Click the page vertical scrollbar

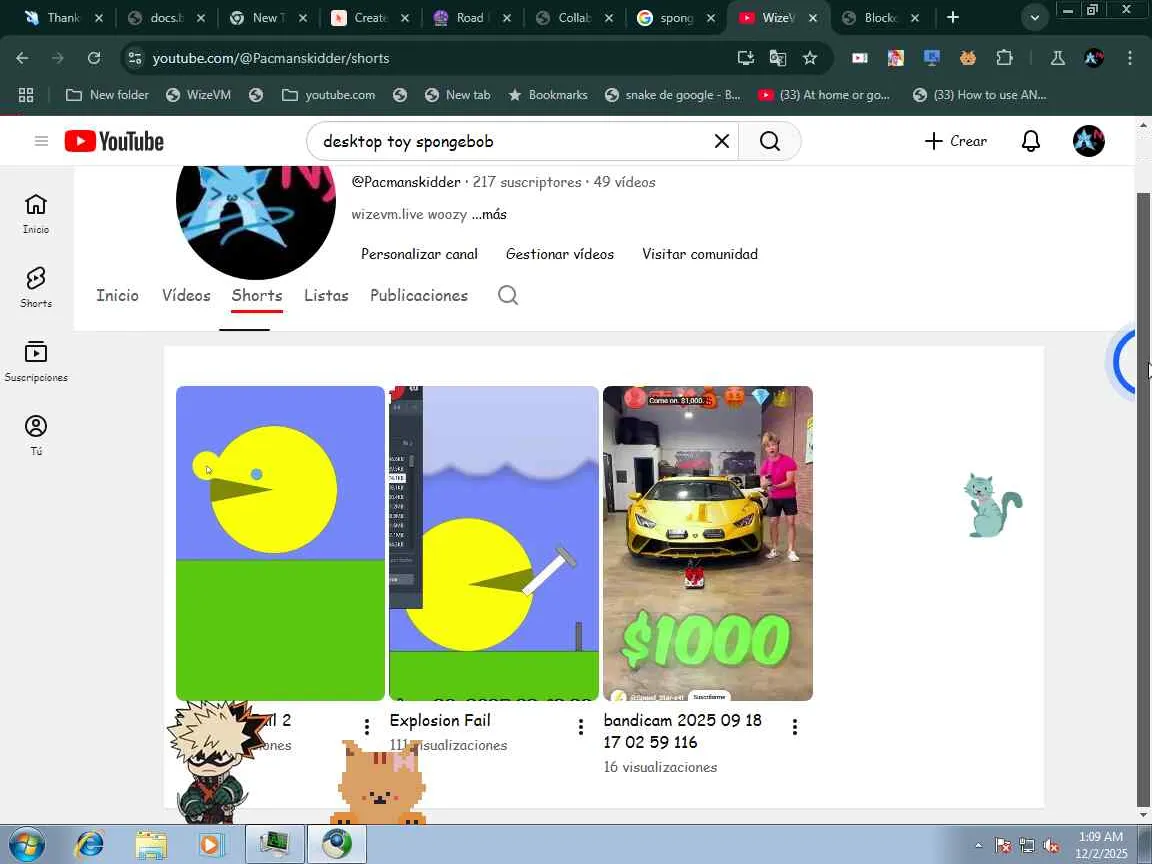click(1142, 500)
